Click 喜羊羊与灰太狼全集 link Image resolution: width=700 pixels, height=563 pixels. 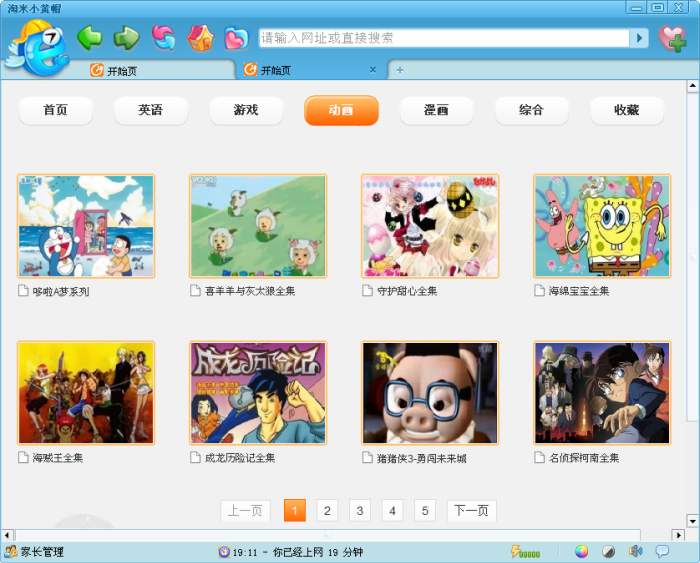pos(250,291)
